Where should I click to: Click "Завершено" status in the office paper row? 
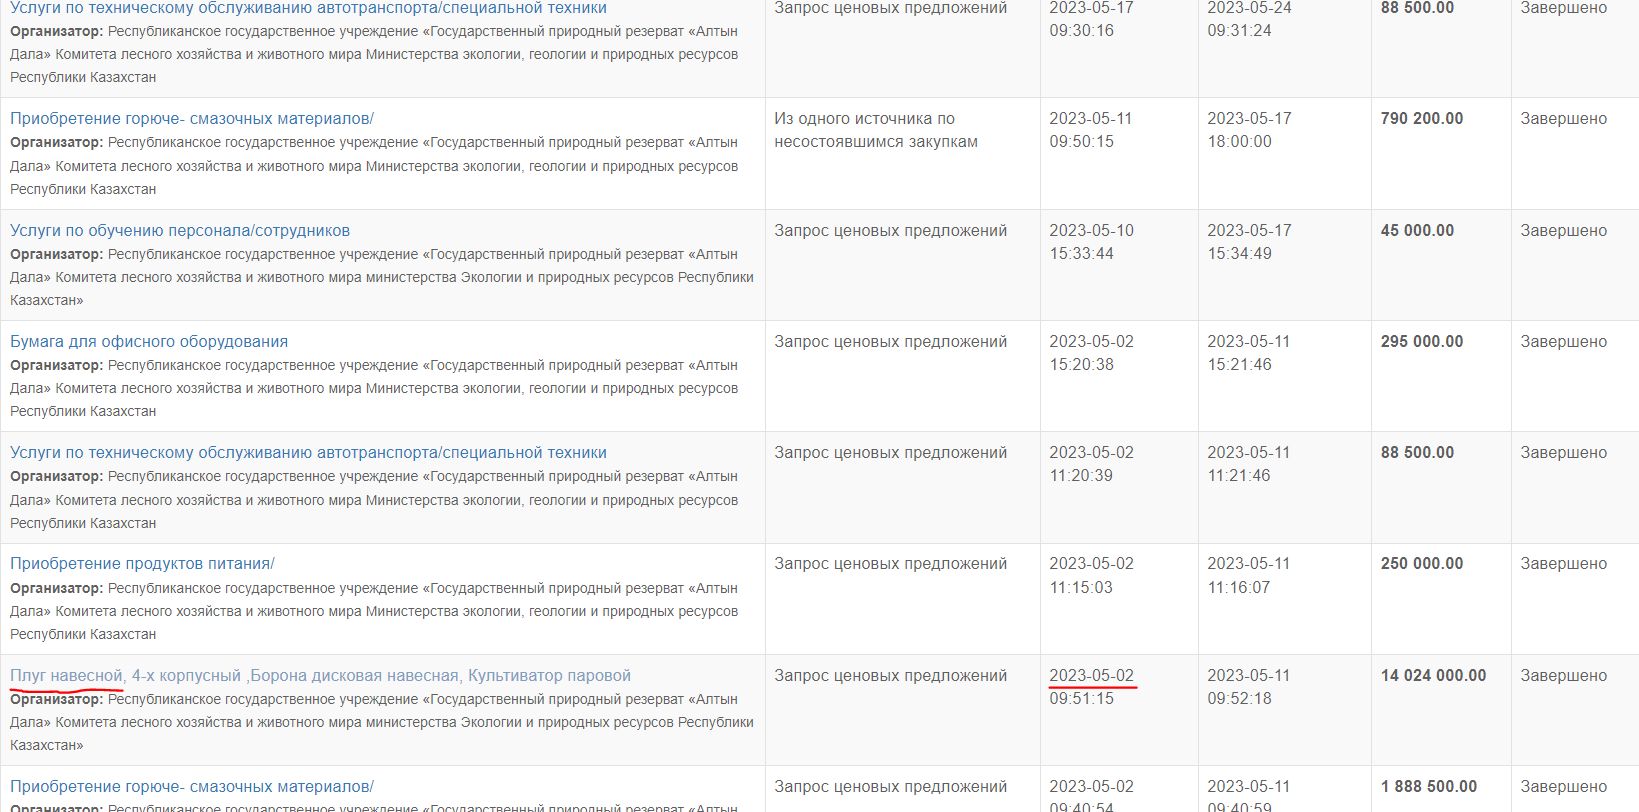tap(1563, 342)
